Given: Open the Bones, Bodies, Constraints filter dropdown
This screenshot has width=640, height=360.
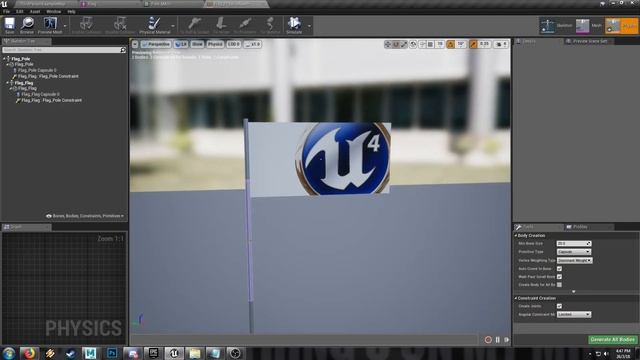Looking at the screenshot, I should (85, 216).
